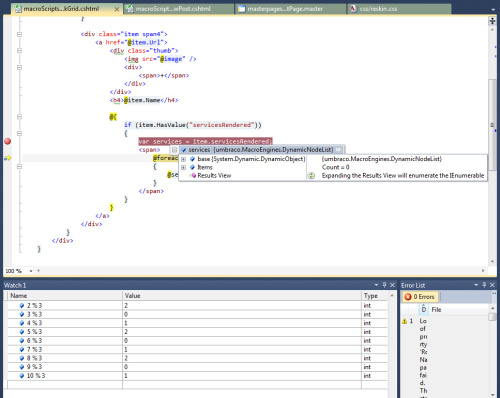This screenshot has height=398, width=500.
Task: Sort Watch by Name column header
Action: 65,296
